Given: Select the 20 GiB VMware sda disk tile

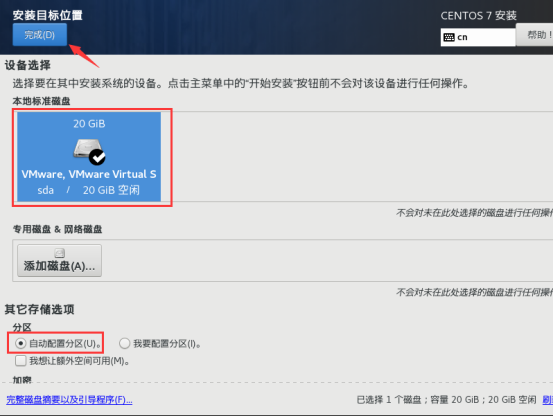Looking at the screenshot, I should point(89,157).
